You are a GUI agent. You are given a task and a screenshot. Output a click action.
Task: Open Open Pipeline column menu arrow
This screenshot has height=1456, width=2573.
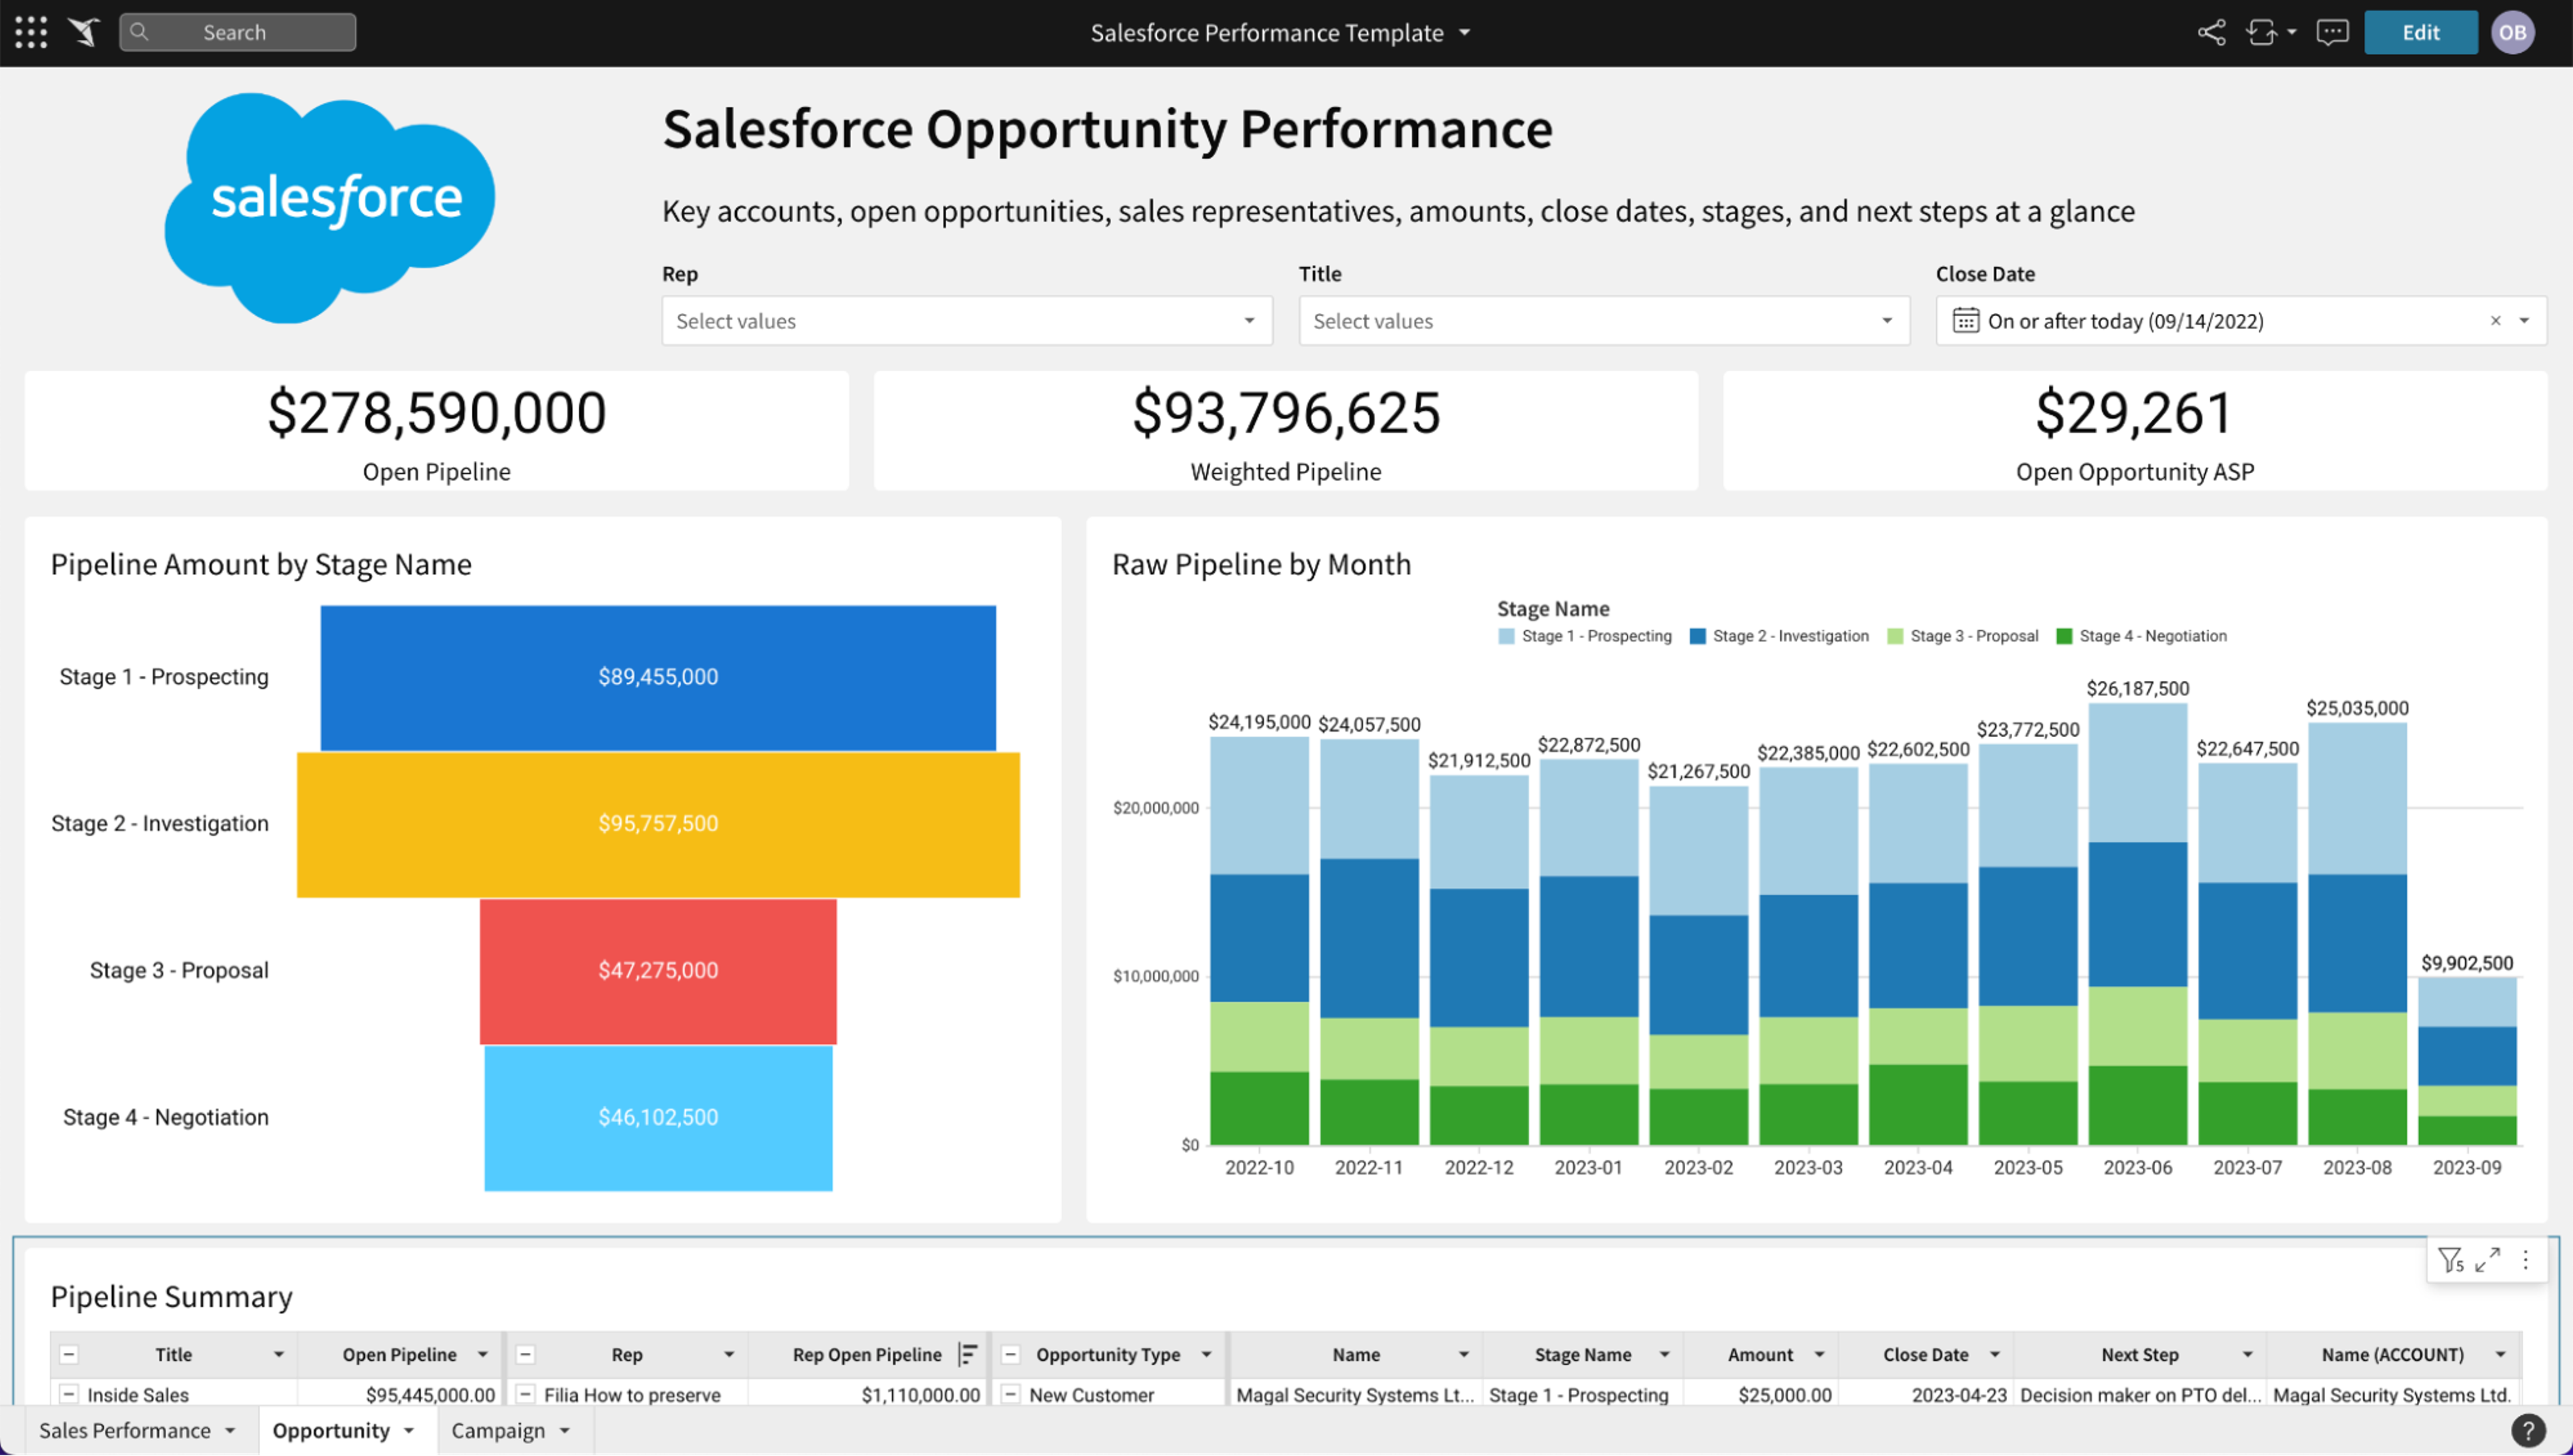[483, 1354]
